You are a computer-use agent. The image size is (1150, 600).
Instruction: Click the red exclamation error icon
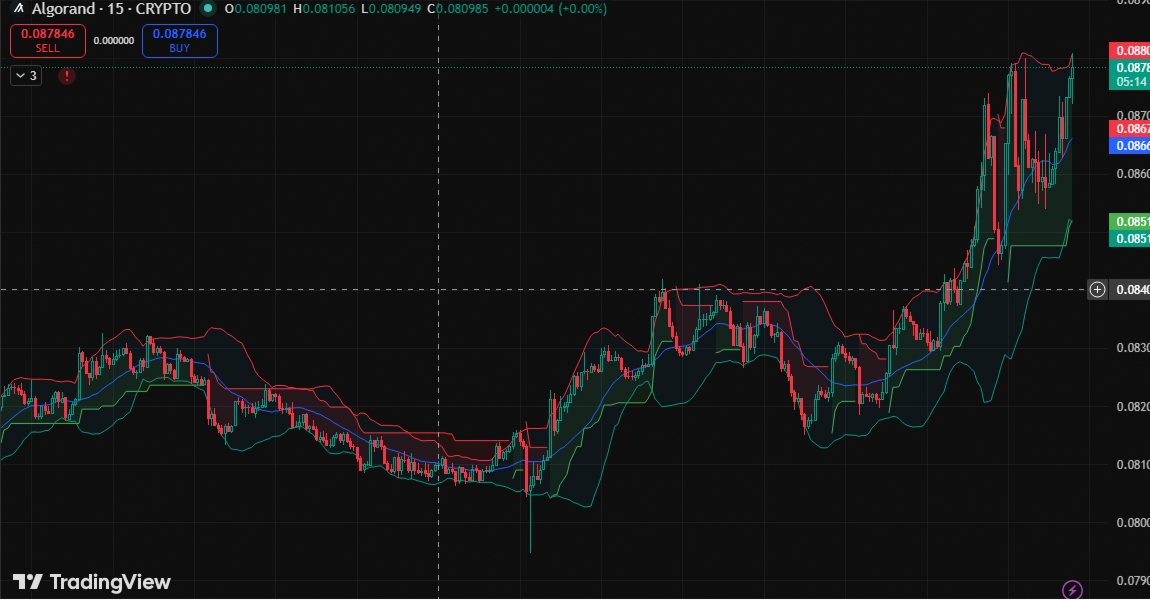(x=67, y=76)
